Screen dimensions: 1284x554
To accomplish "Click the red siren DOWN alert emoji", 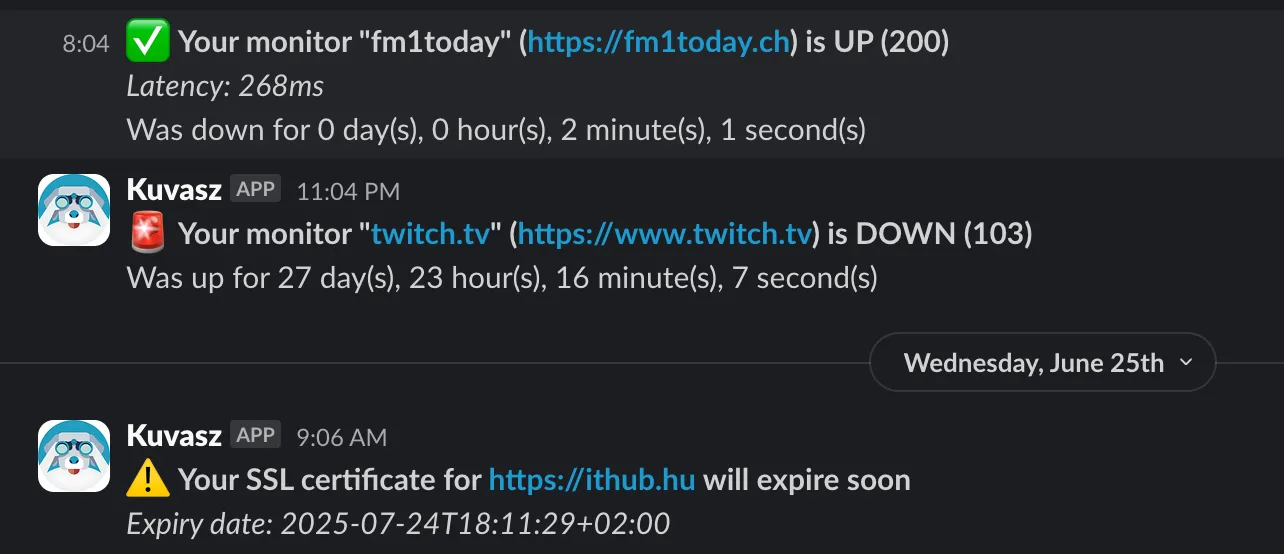I will click(147, 235).
